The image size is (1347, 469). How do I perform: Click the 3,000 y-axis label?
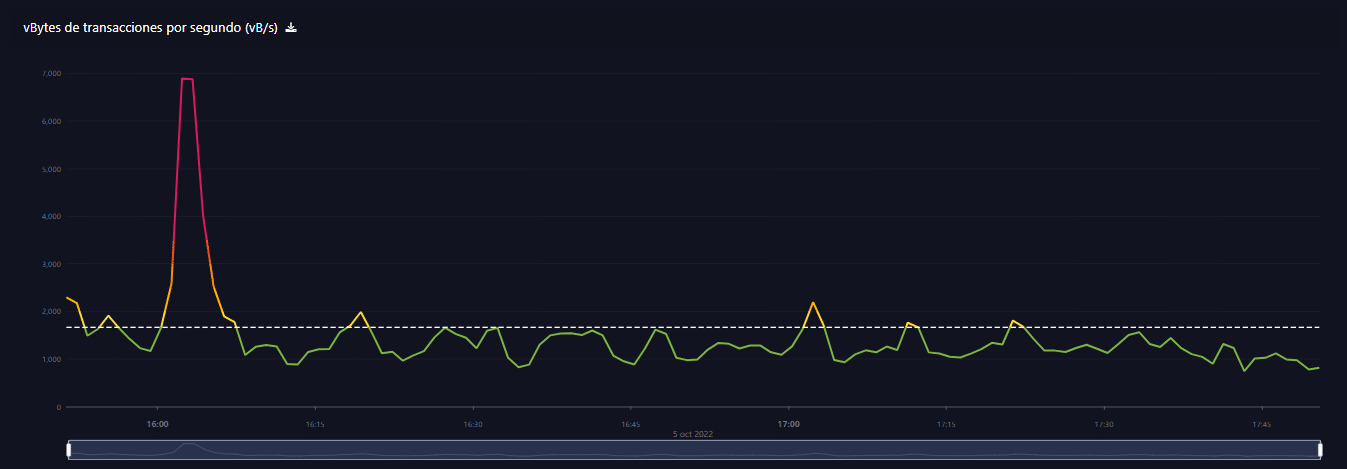(51, 264)
